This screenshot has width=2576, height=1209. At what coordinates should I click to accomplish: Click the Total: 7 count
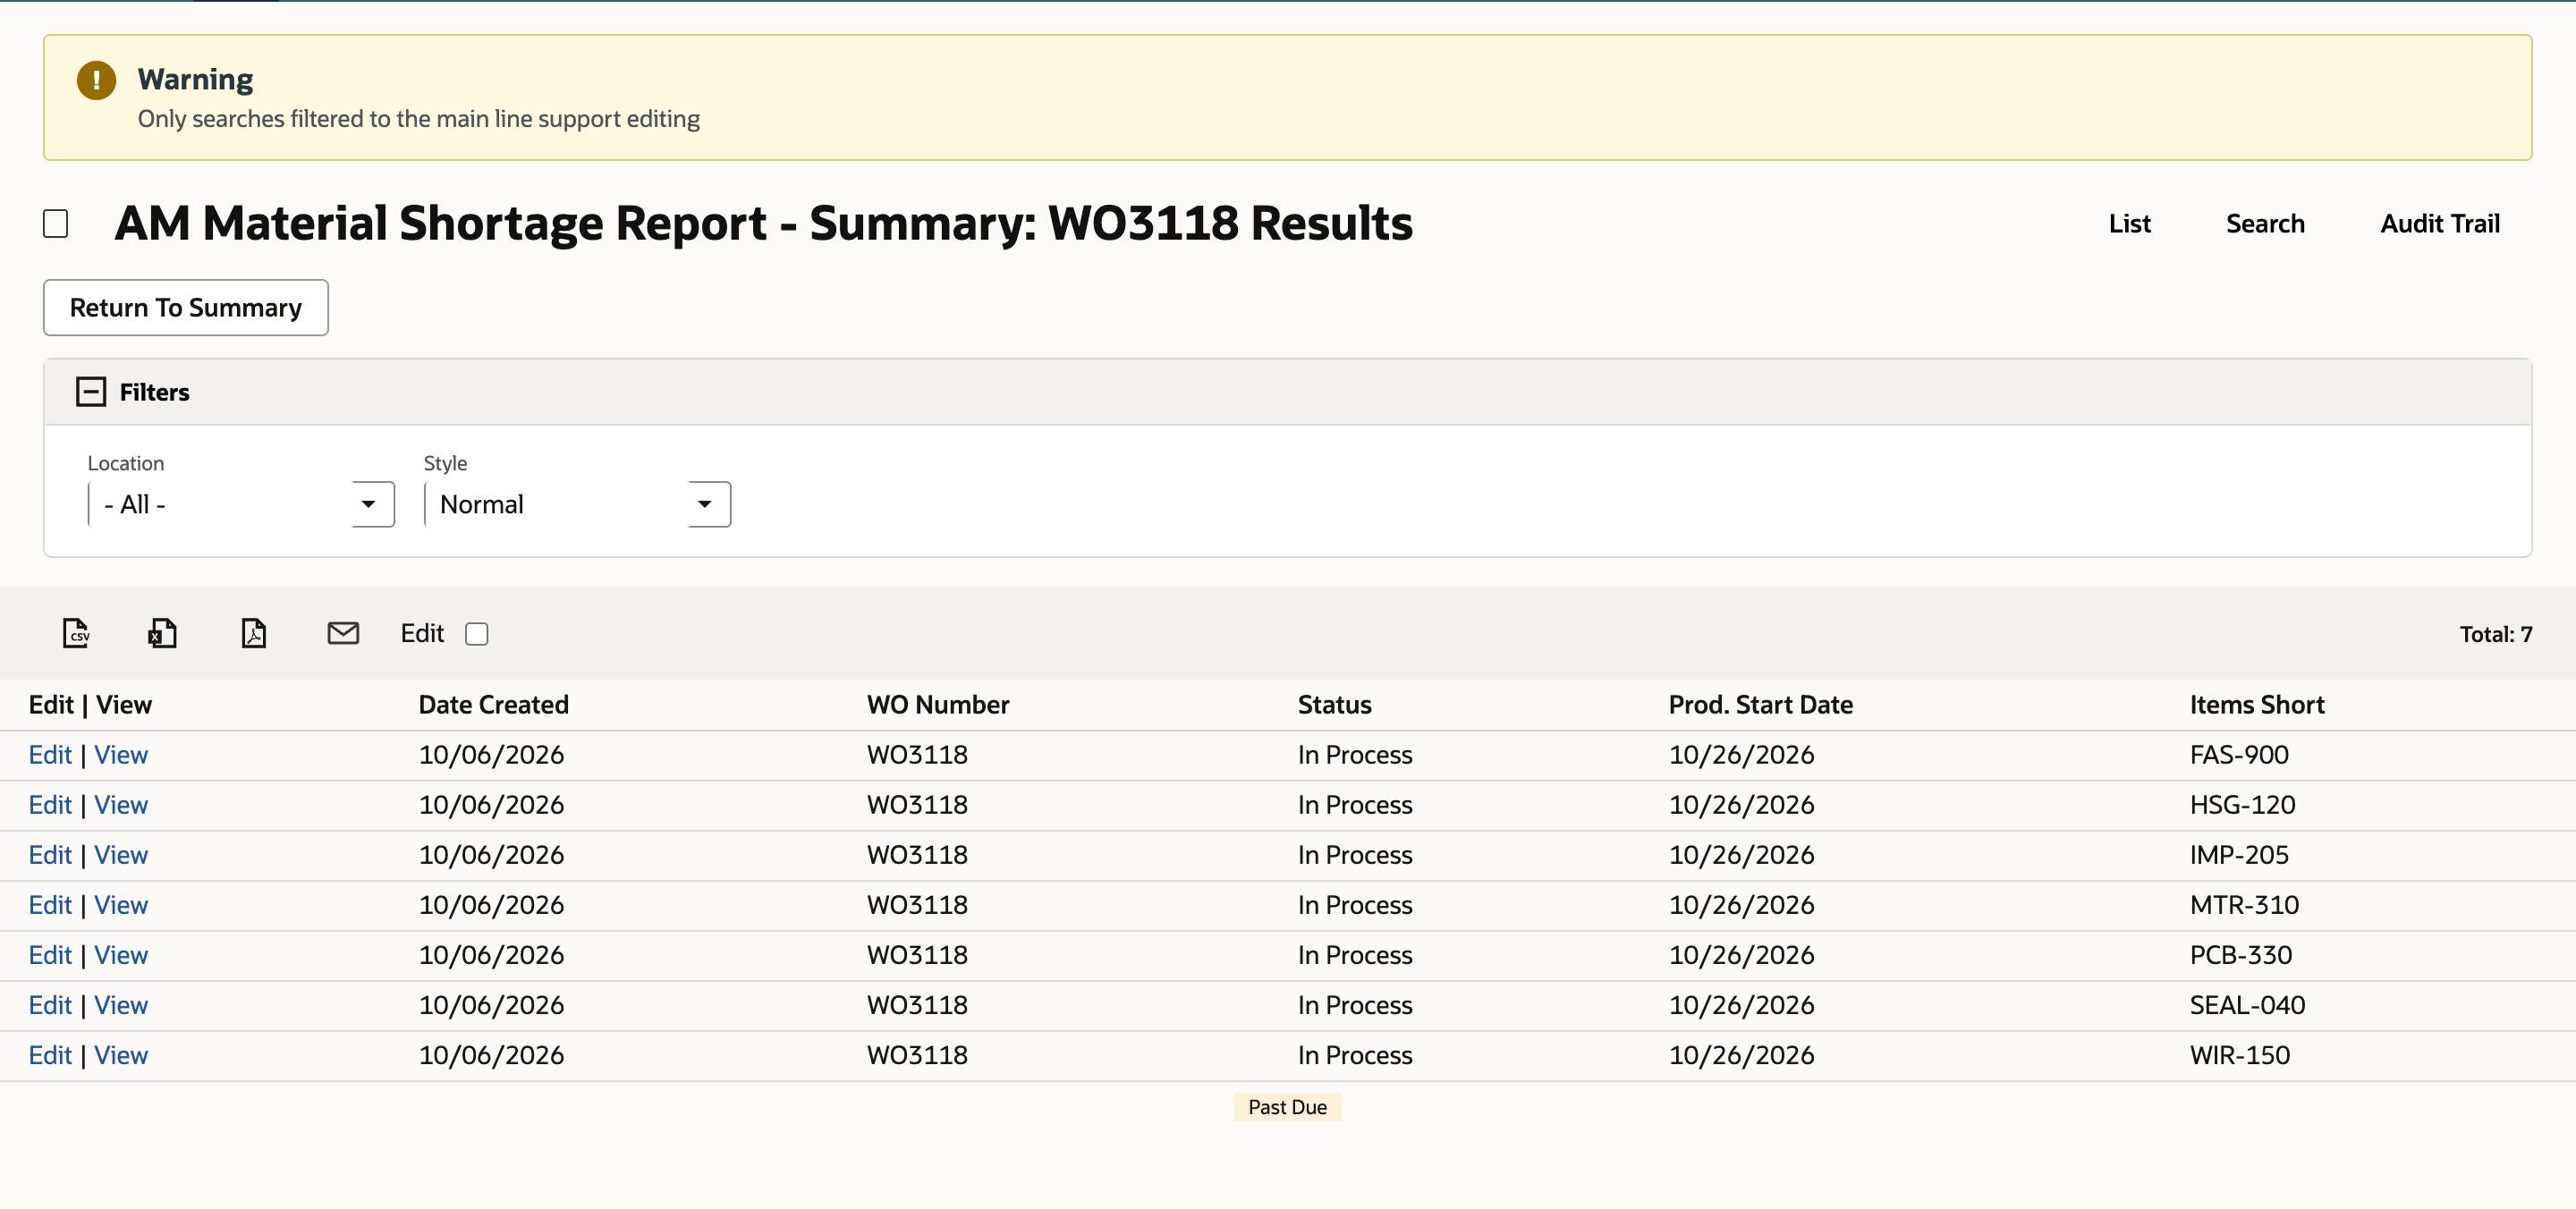coord(2496,634)
